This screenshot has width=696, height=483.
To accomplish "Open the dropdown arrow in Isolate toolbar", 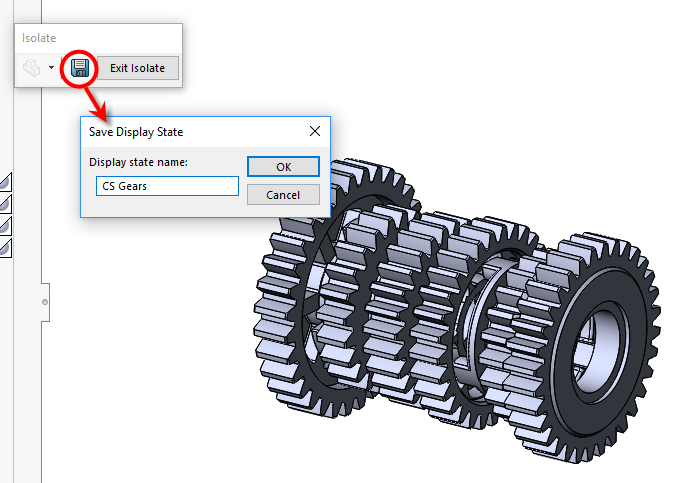I will click(x=51, y=67).
